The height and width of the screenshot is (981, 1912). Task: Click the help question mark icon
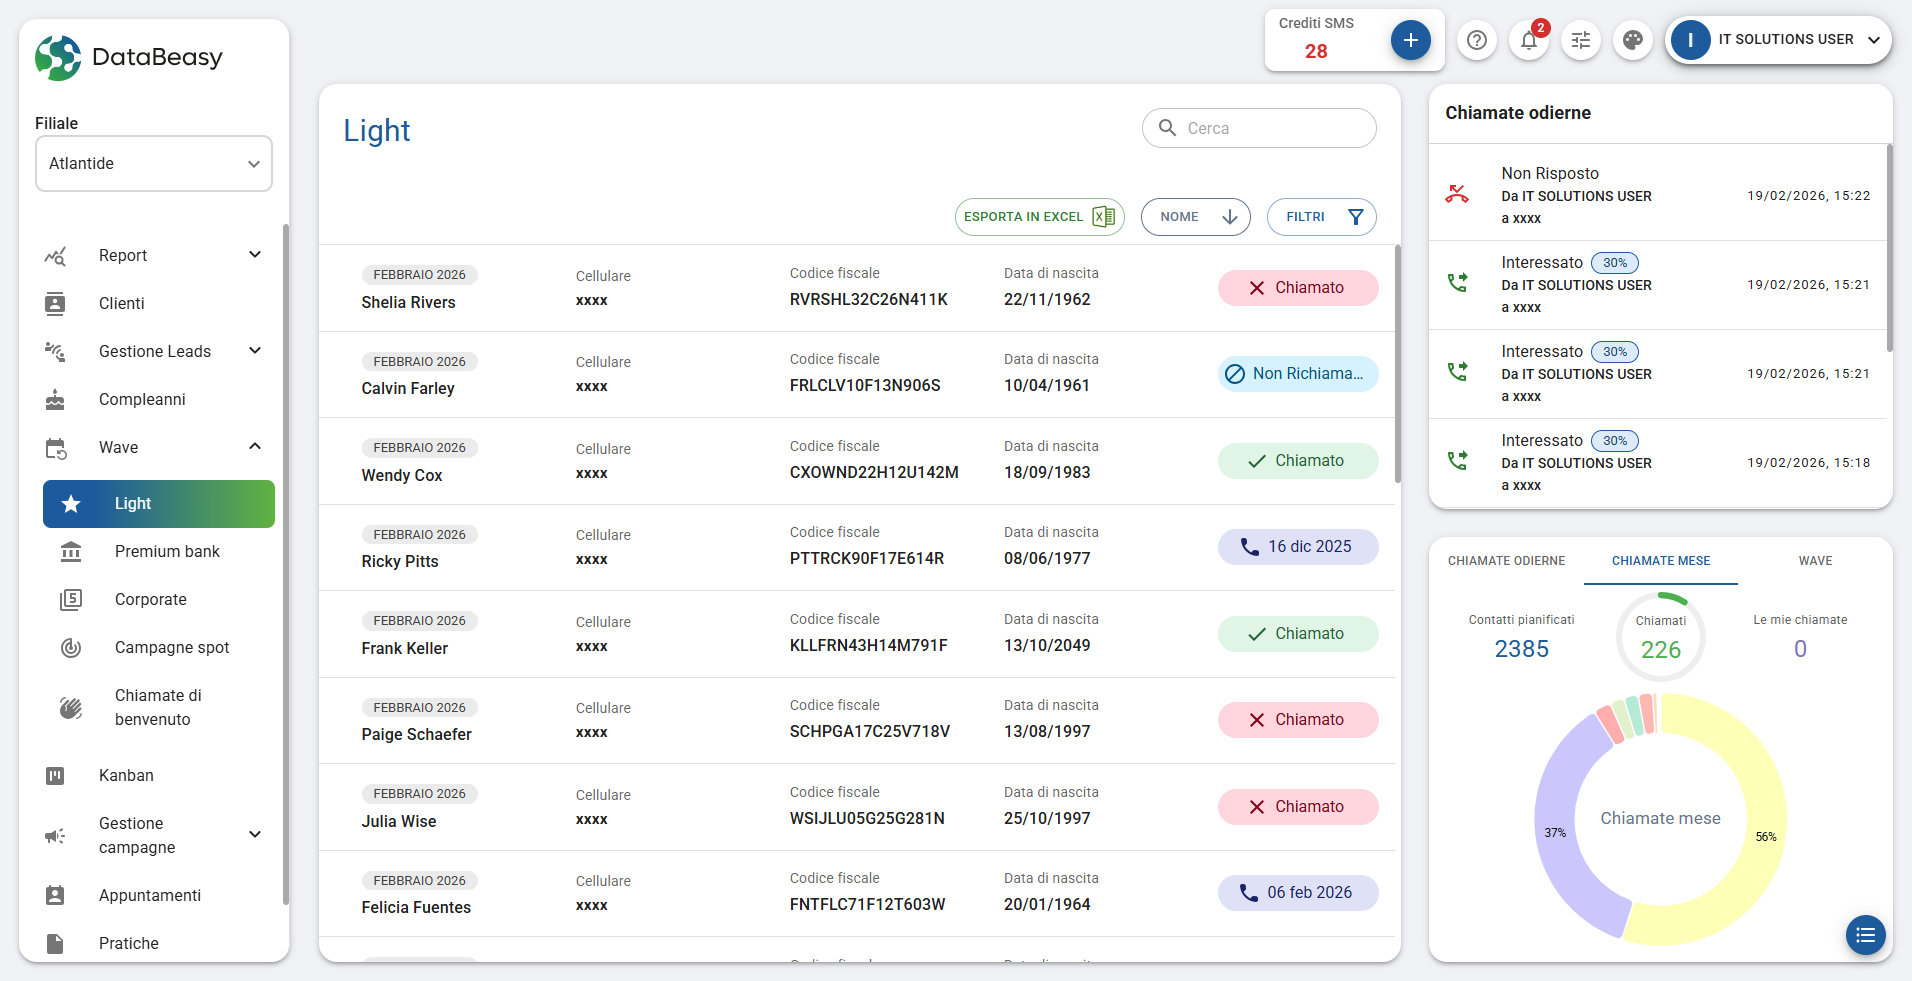click(1477, 40)
